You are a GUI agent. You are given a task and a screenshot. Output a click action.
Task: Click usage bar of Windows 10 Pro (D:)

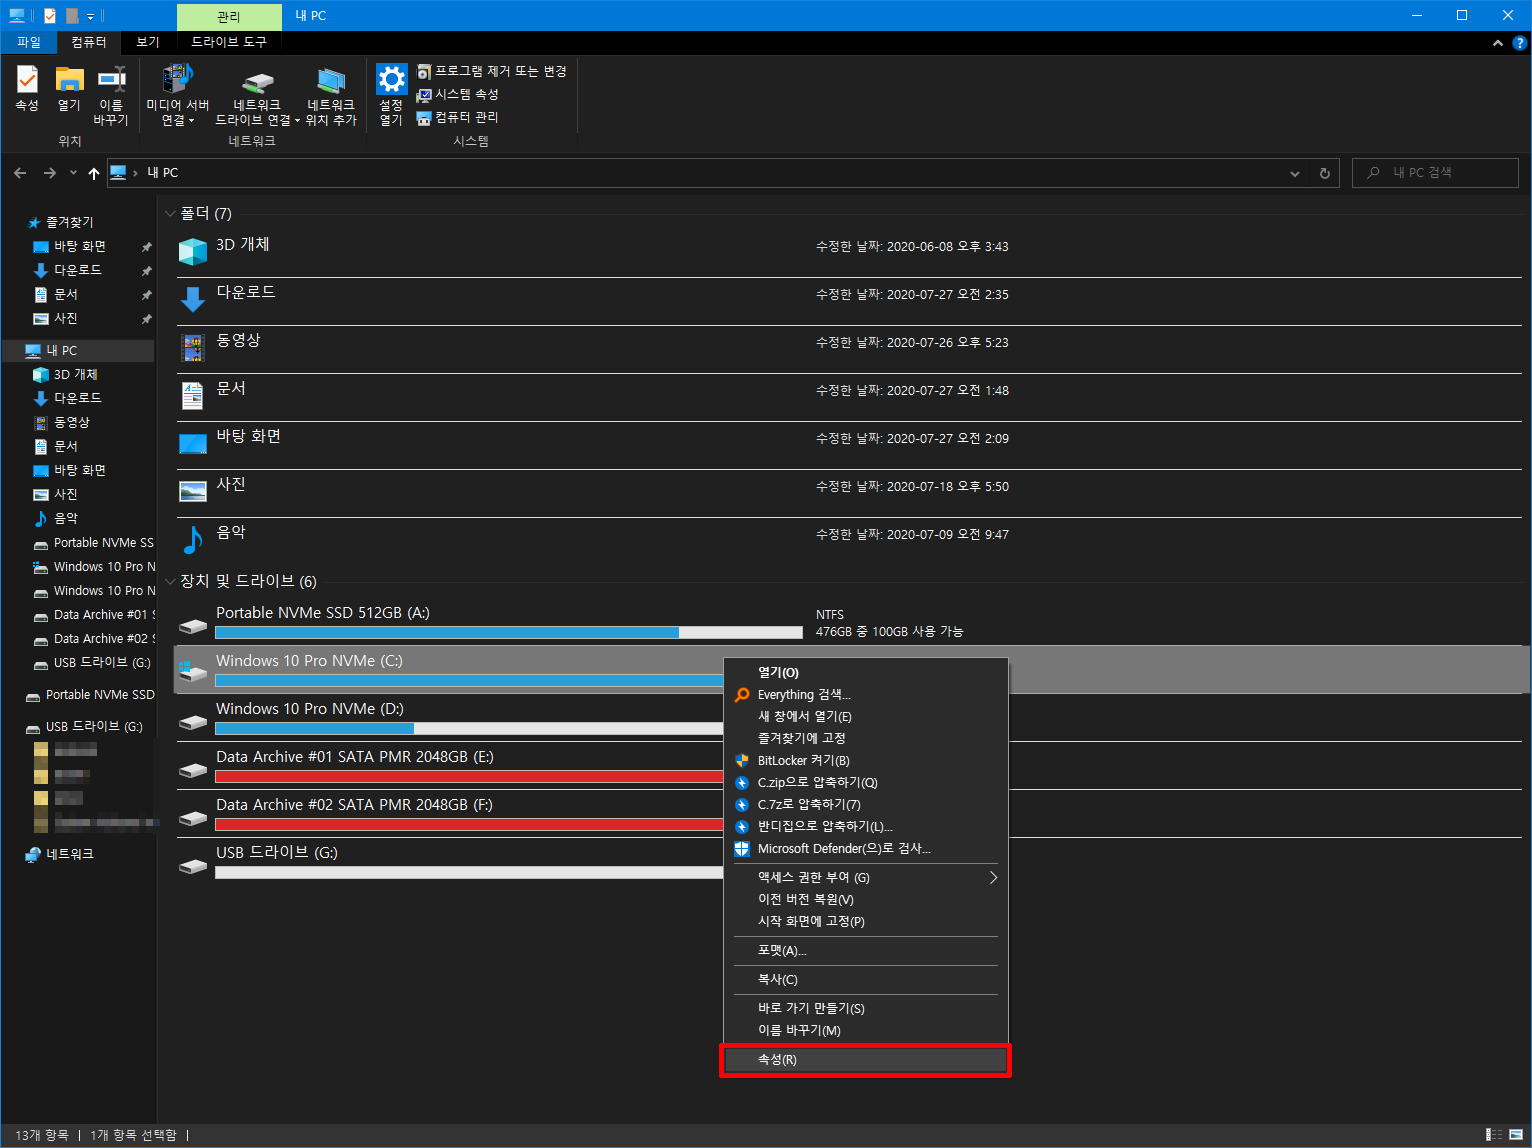click(469, 728)
